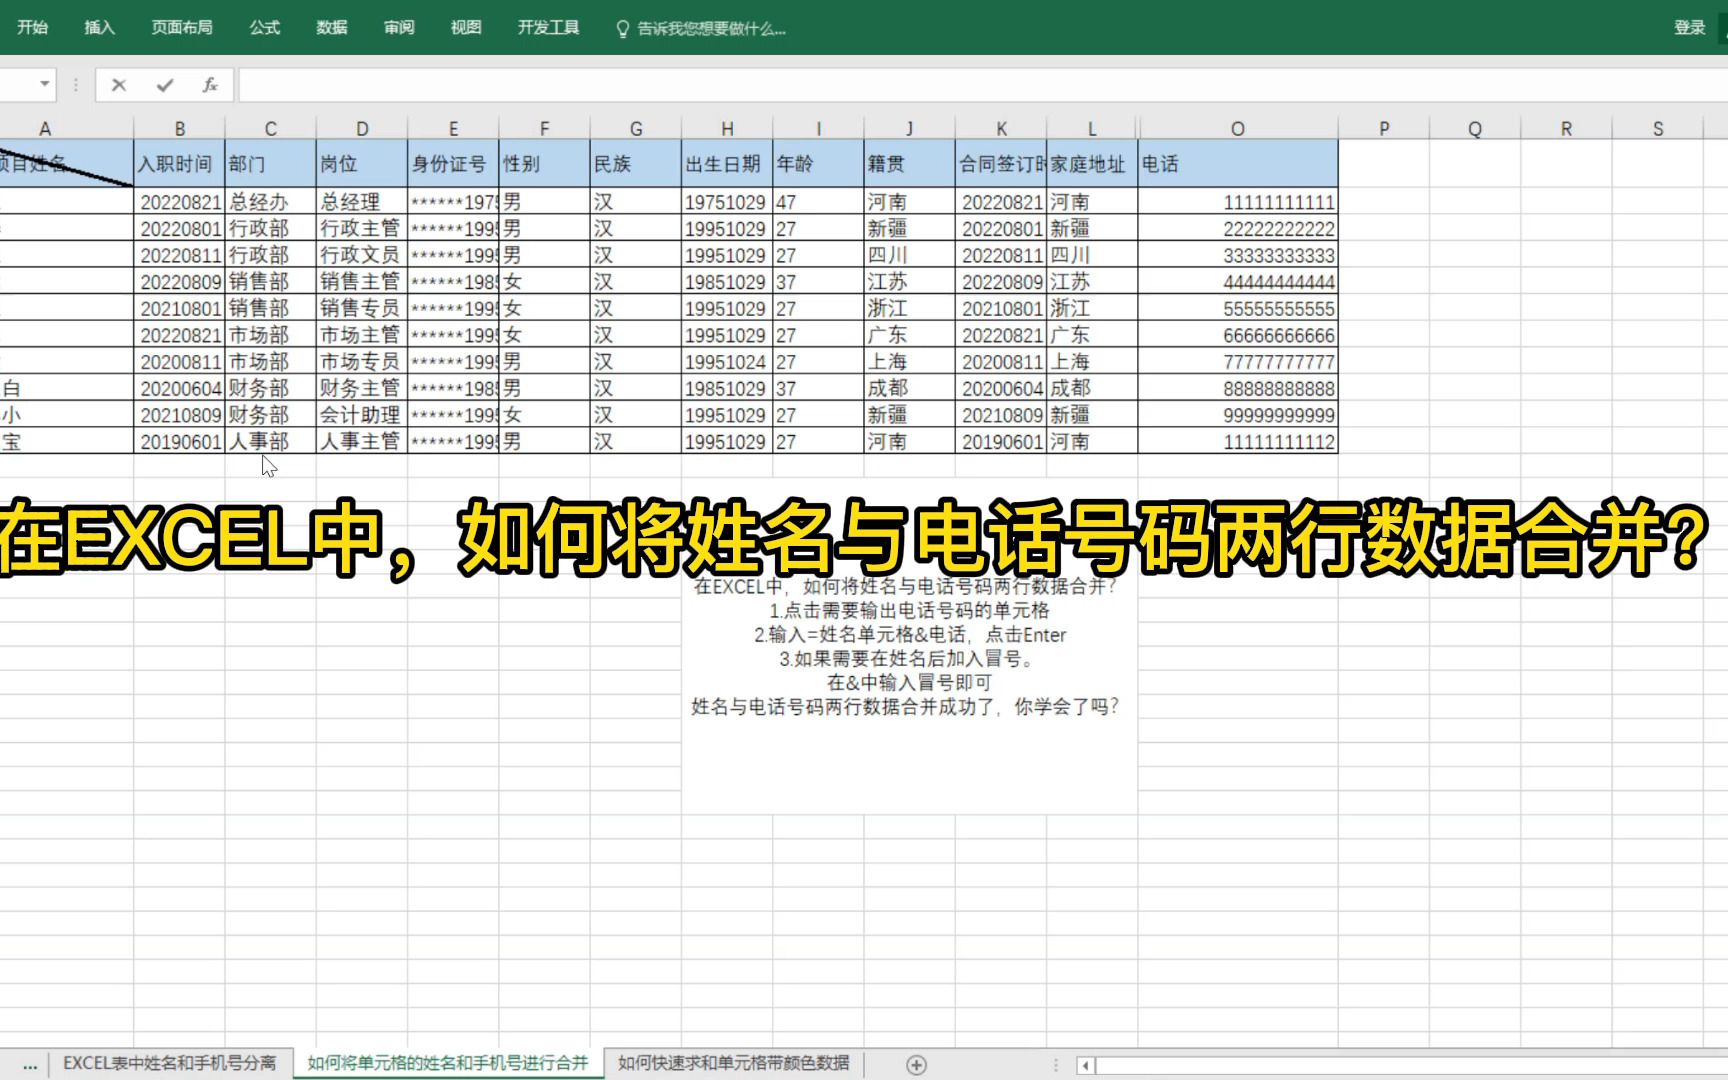Click the 人事主管 position cell

(362, 442)
